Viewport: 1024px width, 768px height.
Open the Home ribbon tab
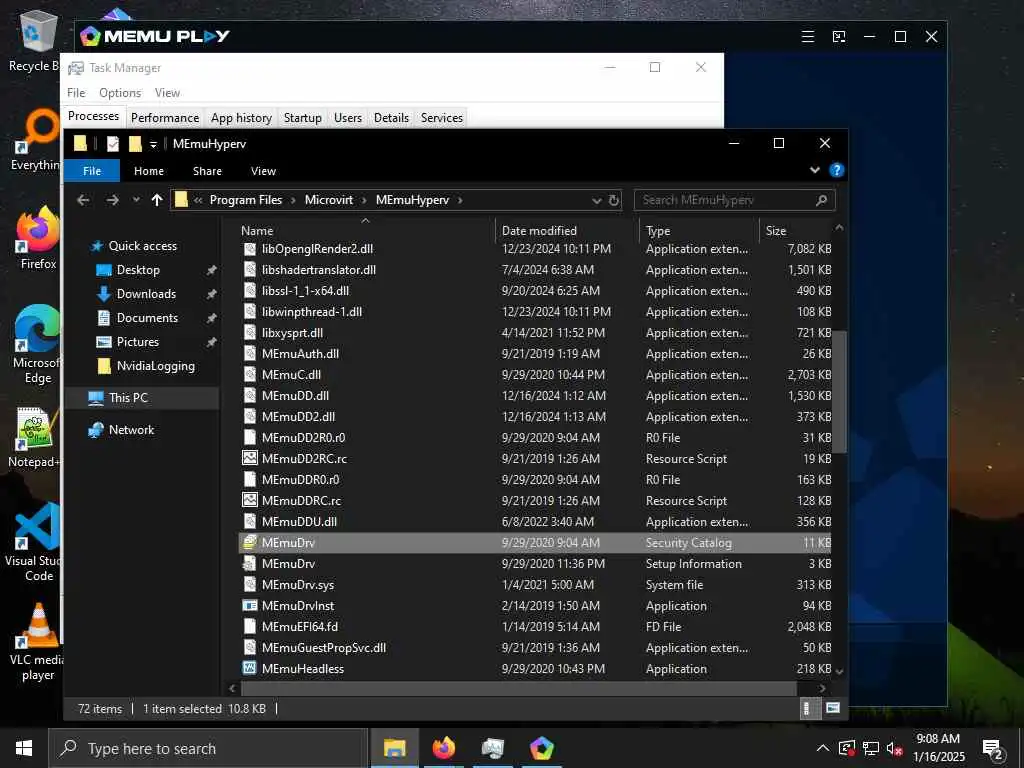coord(149,171)
